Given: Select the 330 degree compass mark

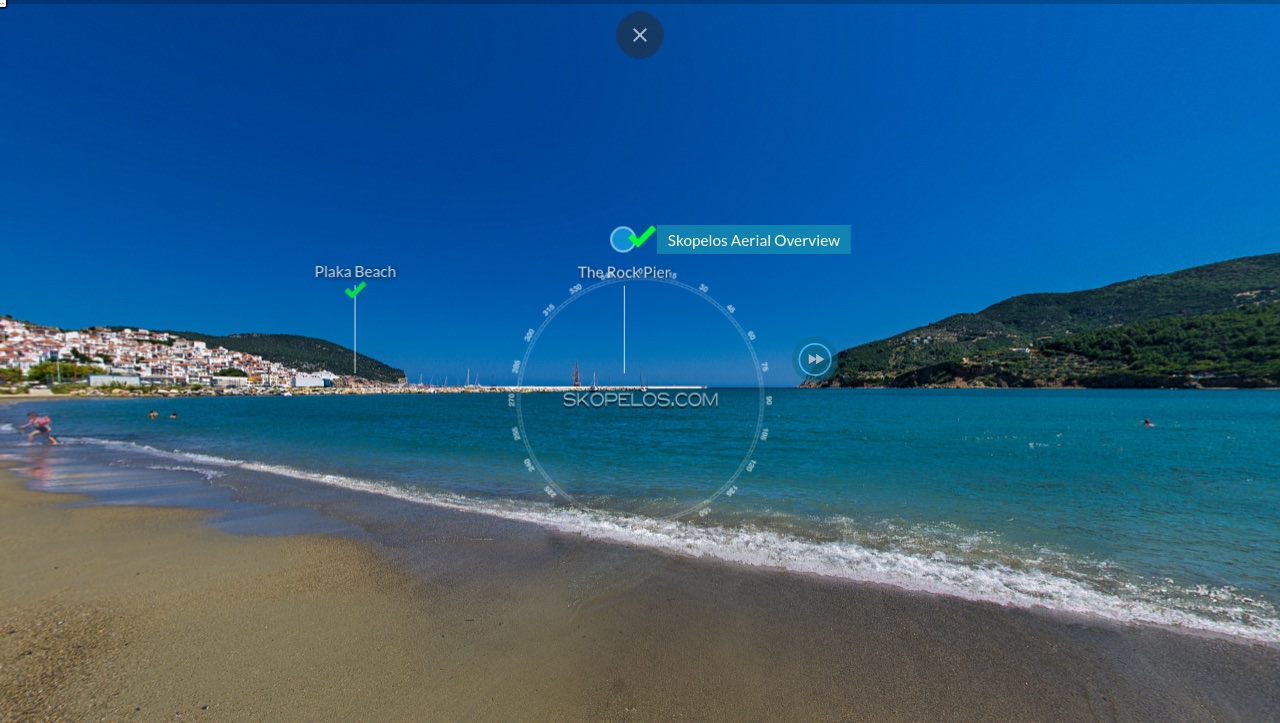Looking at the screenshot, I should tap(575, 289).
